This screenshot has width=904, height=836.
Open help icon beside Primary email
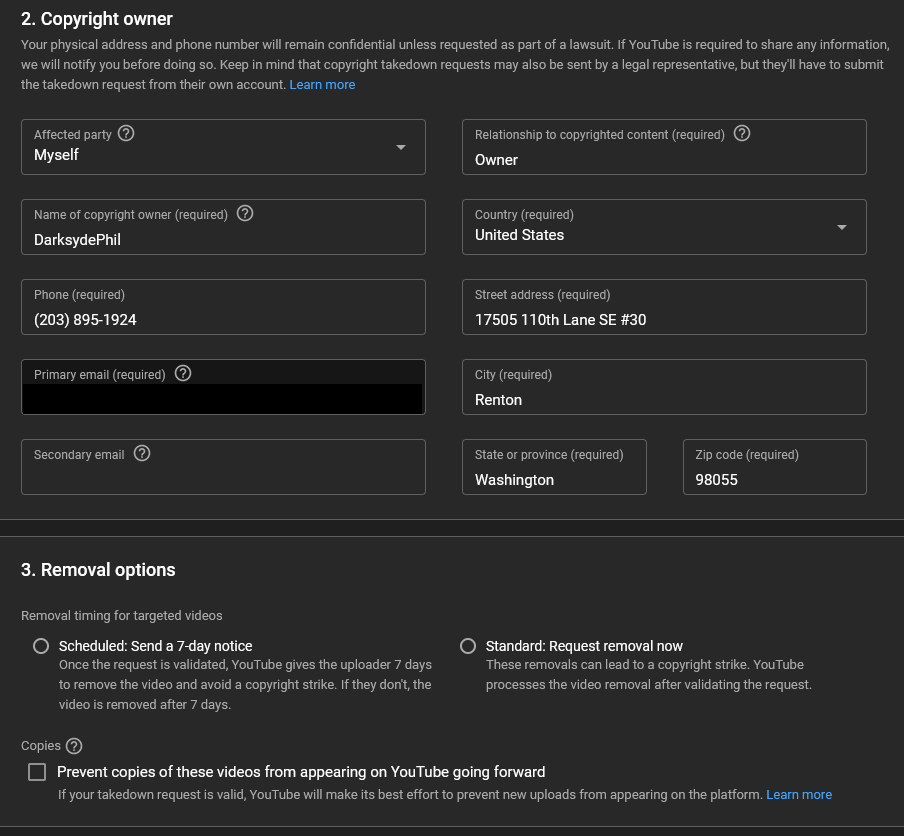click(183, 374)
